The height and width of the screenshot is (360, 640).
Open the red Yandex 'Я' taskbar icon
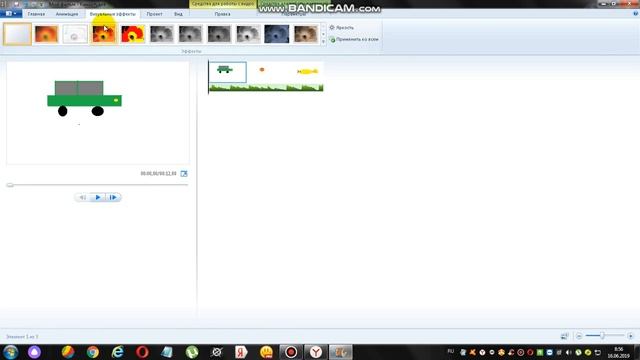[x=241, y=352]
